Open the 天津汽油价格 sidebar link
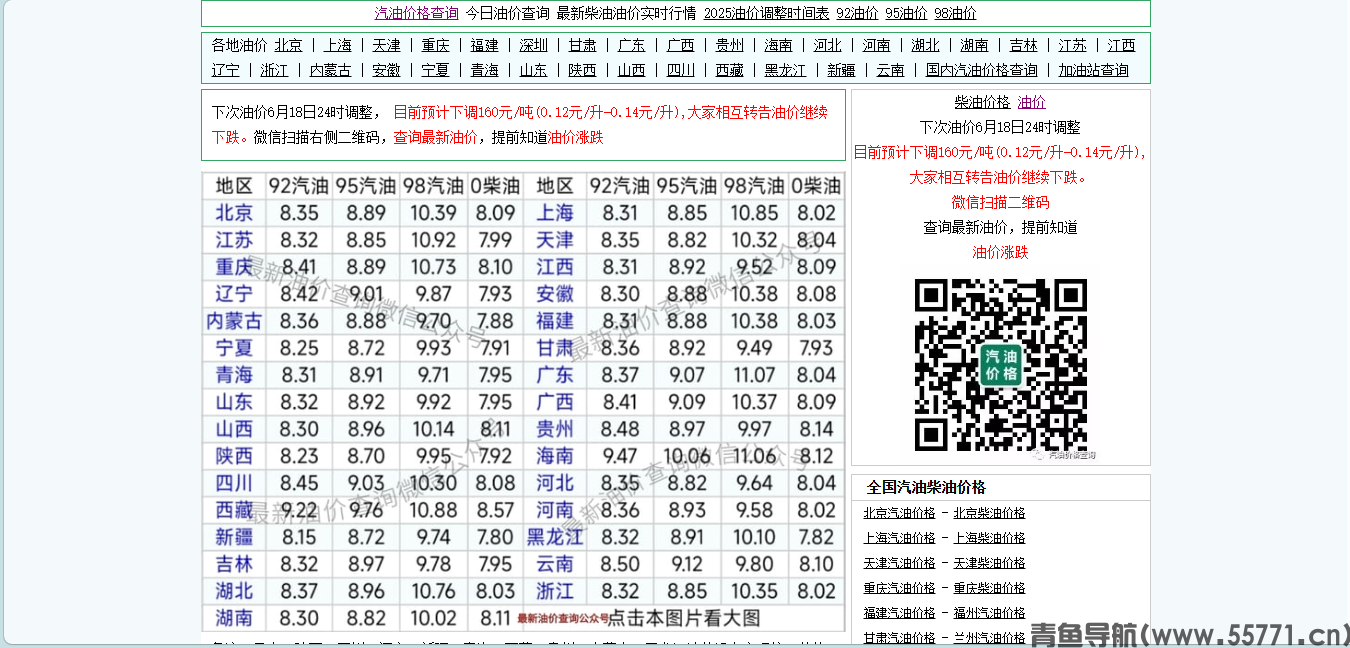This screenshot has height=648, width=1350. pyautogui.click(x=900, y=563)
